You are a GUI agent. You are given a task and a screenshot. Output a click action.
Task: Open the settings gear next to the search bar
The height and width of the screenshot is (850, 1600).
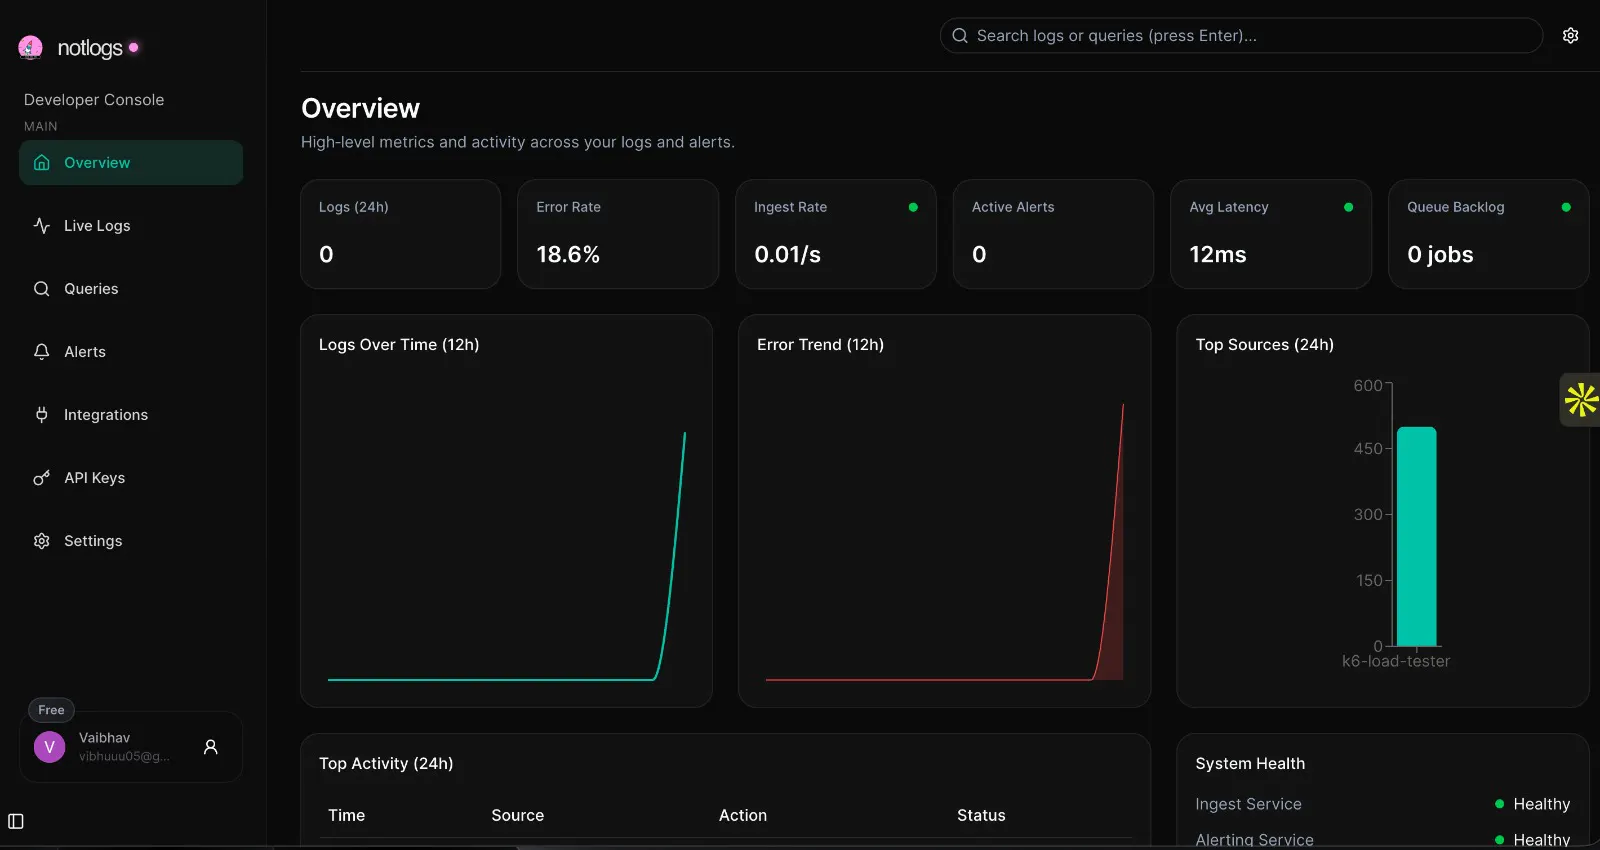(x=1571, y=35)
